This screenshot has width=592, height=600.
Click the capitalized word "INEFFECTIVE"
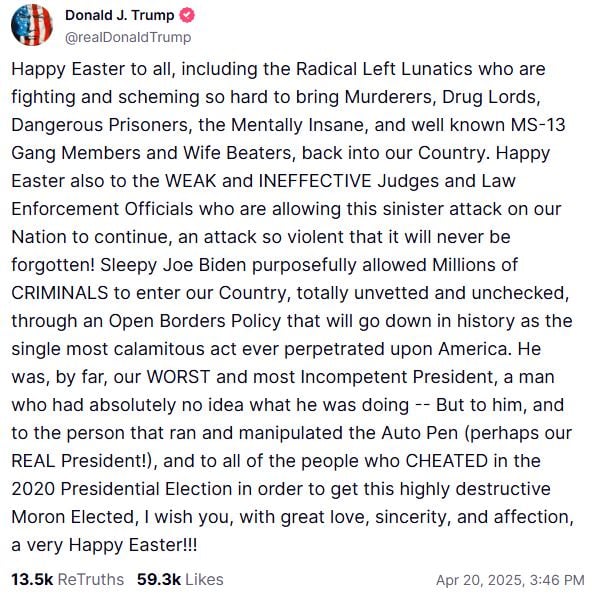click(x=315, y=181)
